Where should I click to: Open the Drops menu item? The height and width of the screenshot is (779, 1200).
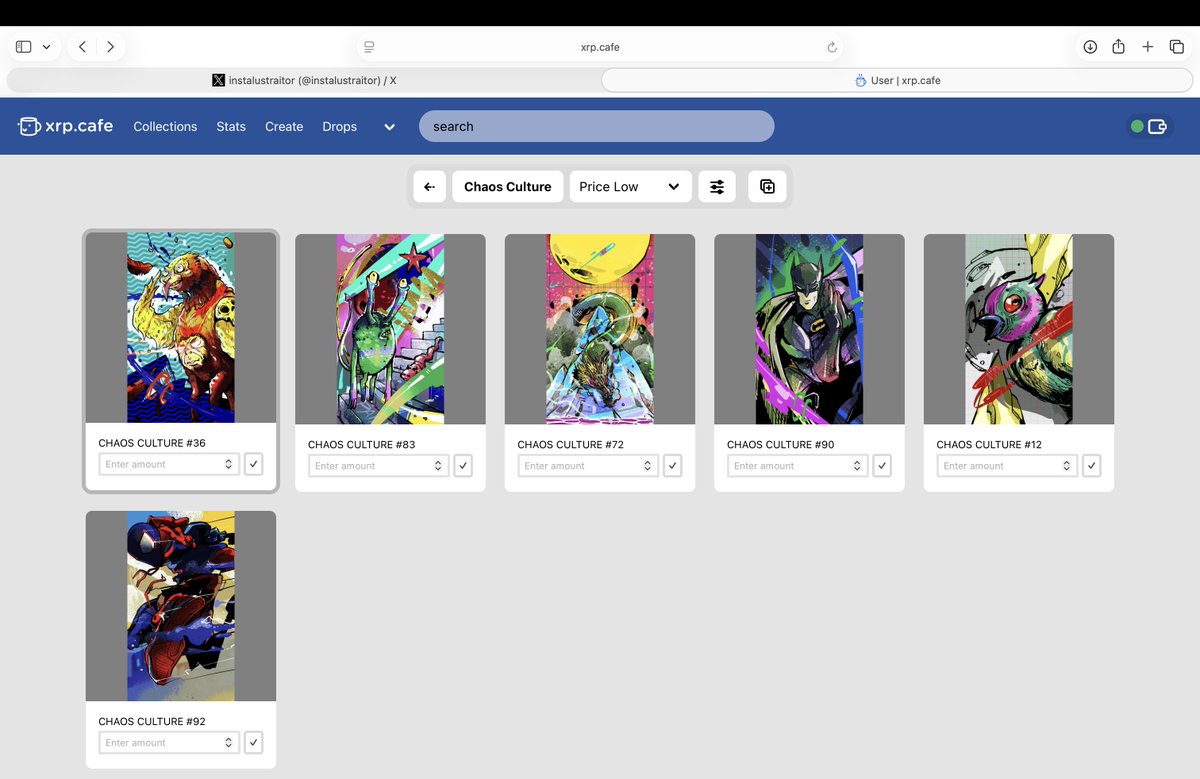click(x=340, y=127)
